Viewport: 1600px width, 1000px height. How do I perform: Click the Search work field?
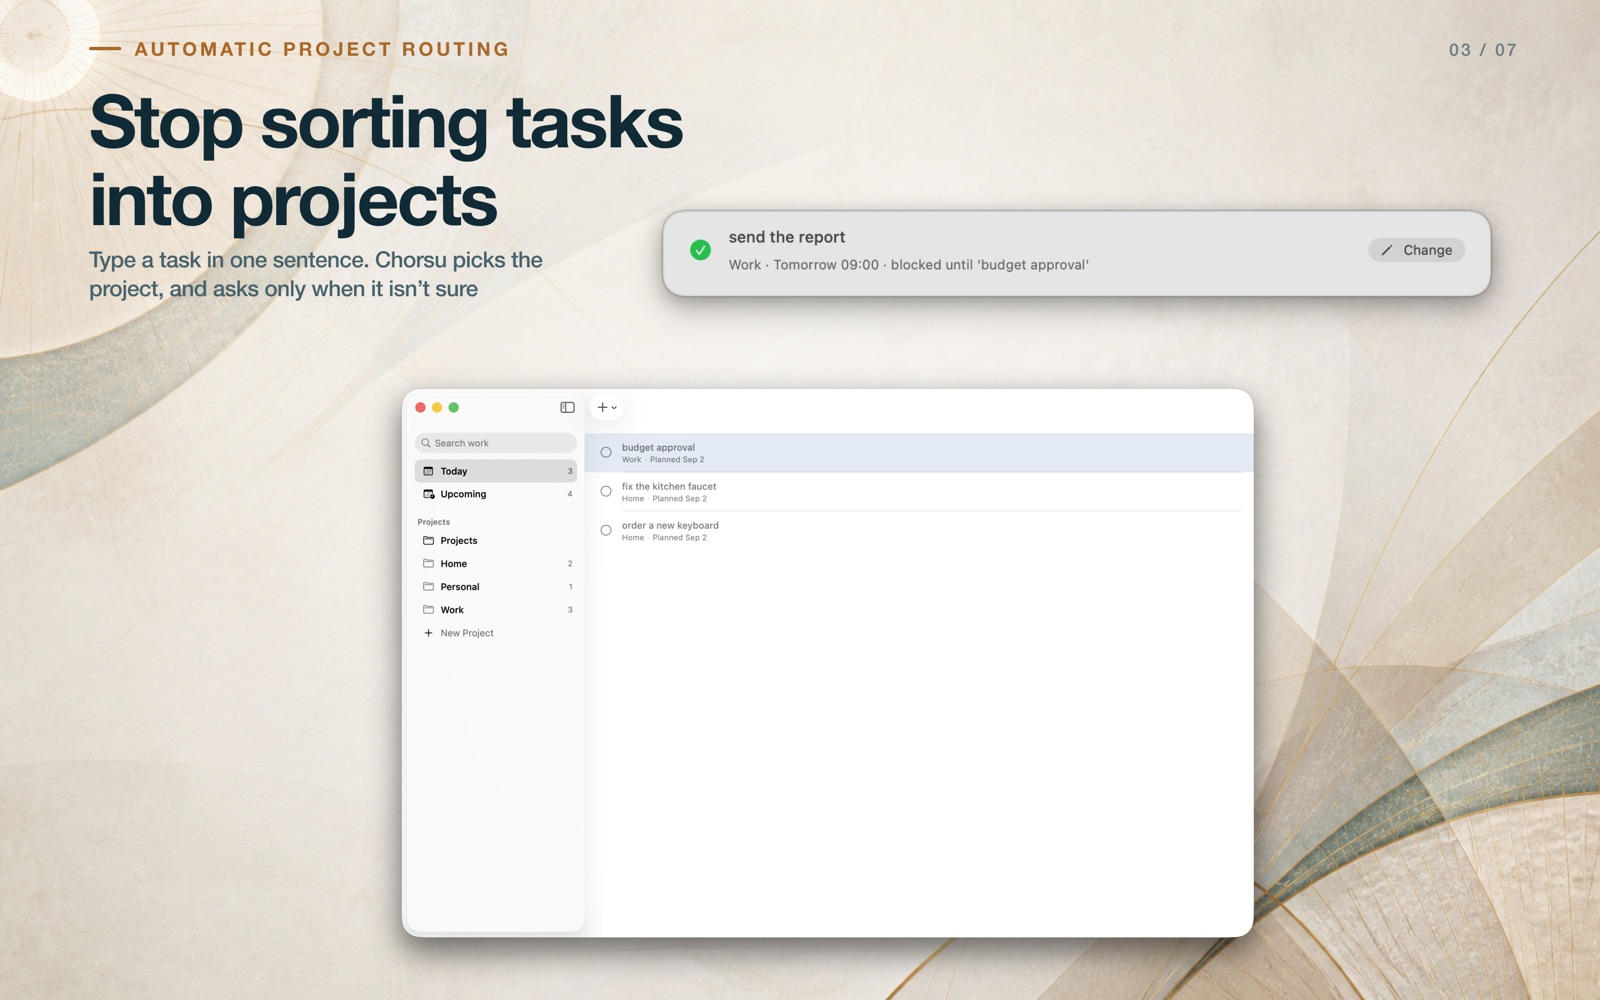coord(496,443)
